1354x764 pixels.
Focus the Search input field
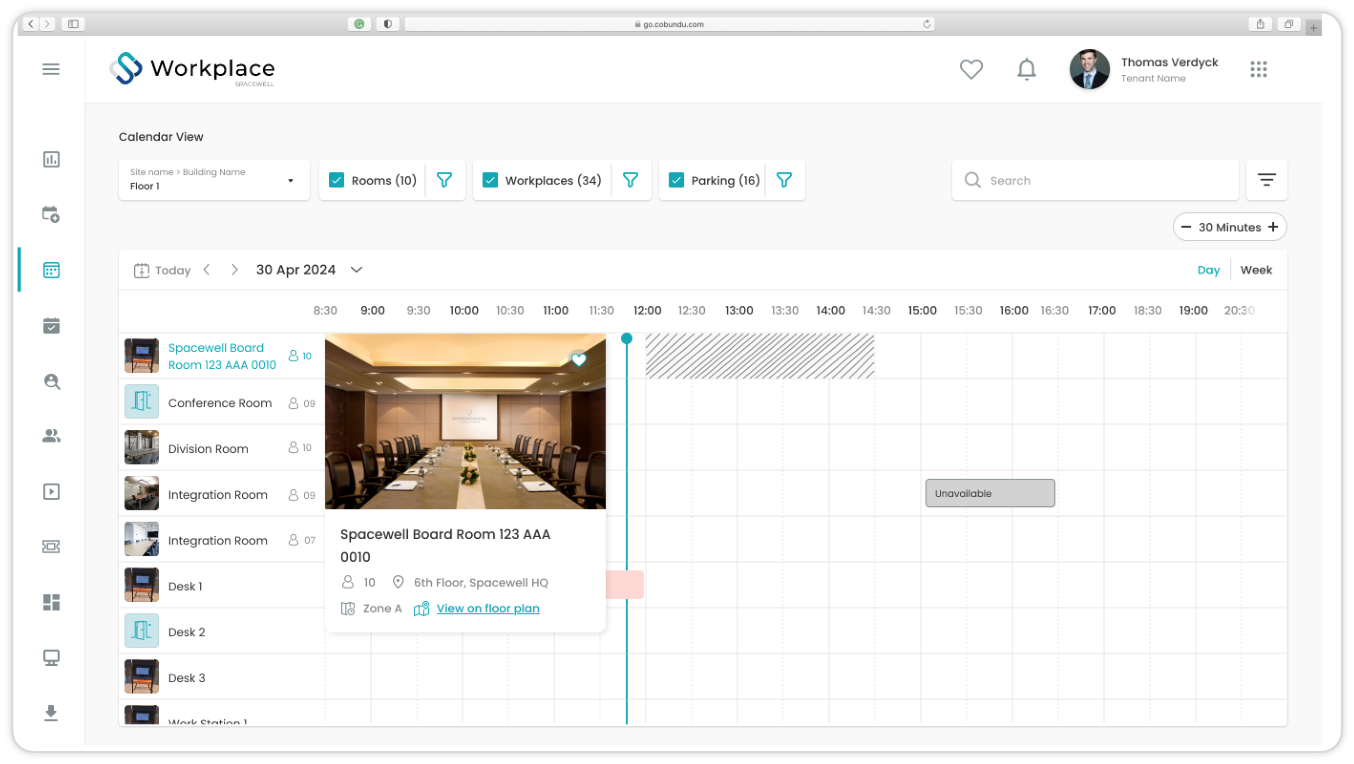point(1095,180)
